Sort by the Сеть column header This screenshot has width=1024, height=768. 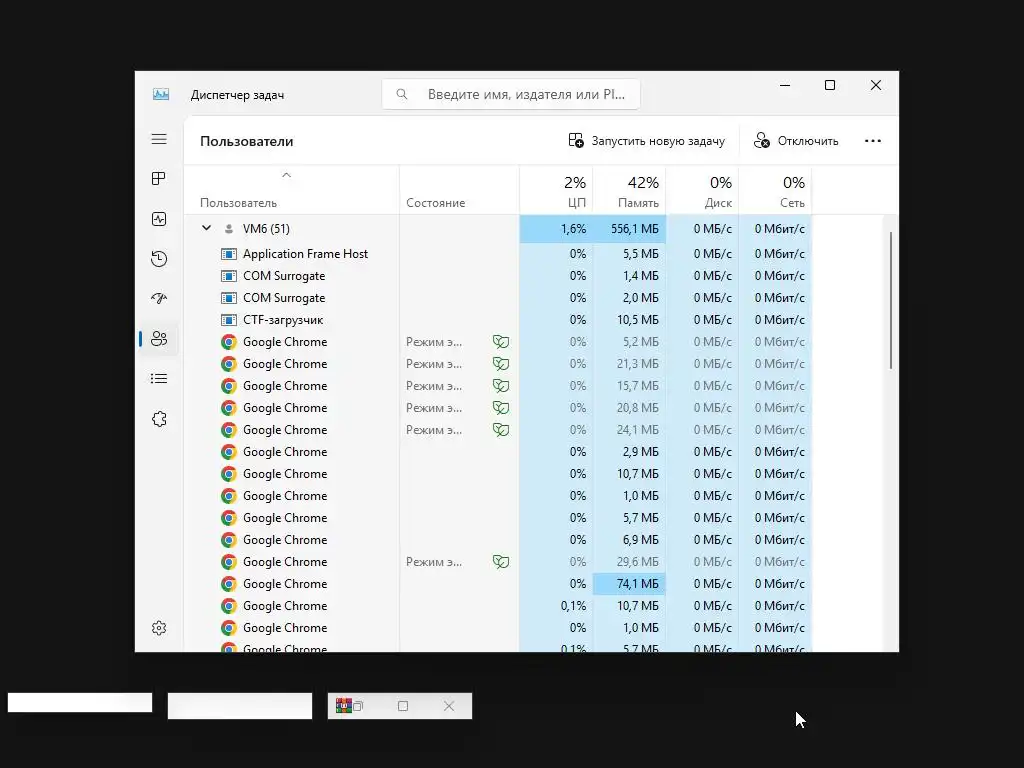click(x=775, y=190)
